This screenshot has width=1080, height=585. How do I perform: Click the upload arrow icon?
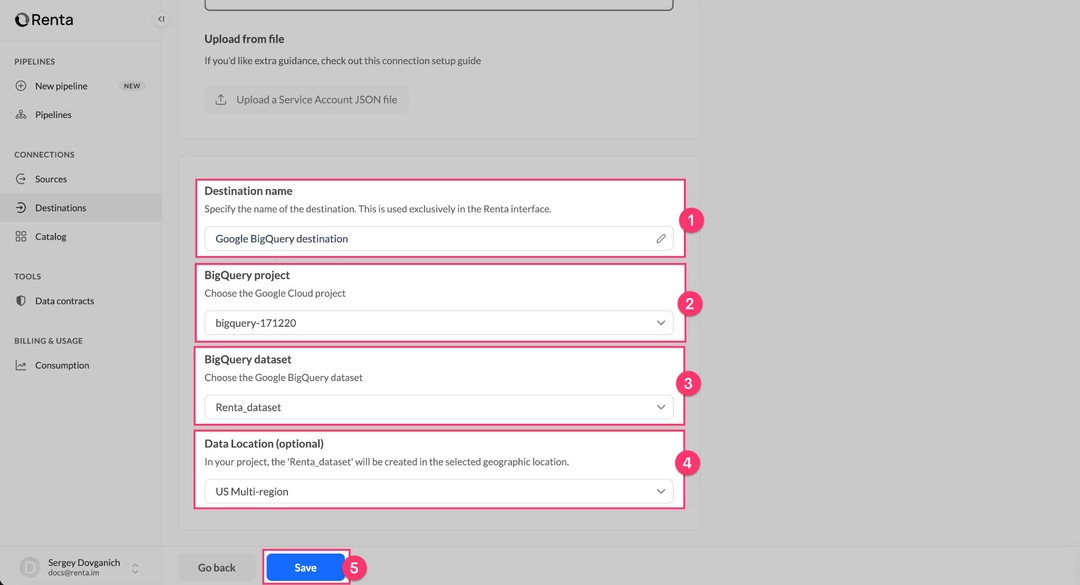click(220, 99)
